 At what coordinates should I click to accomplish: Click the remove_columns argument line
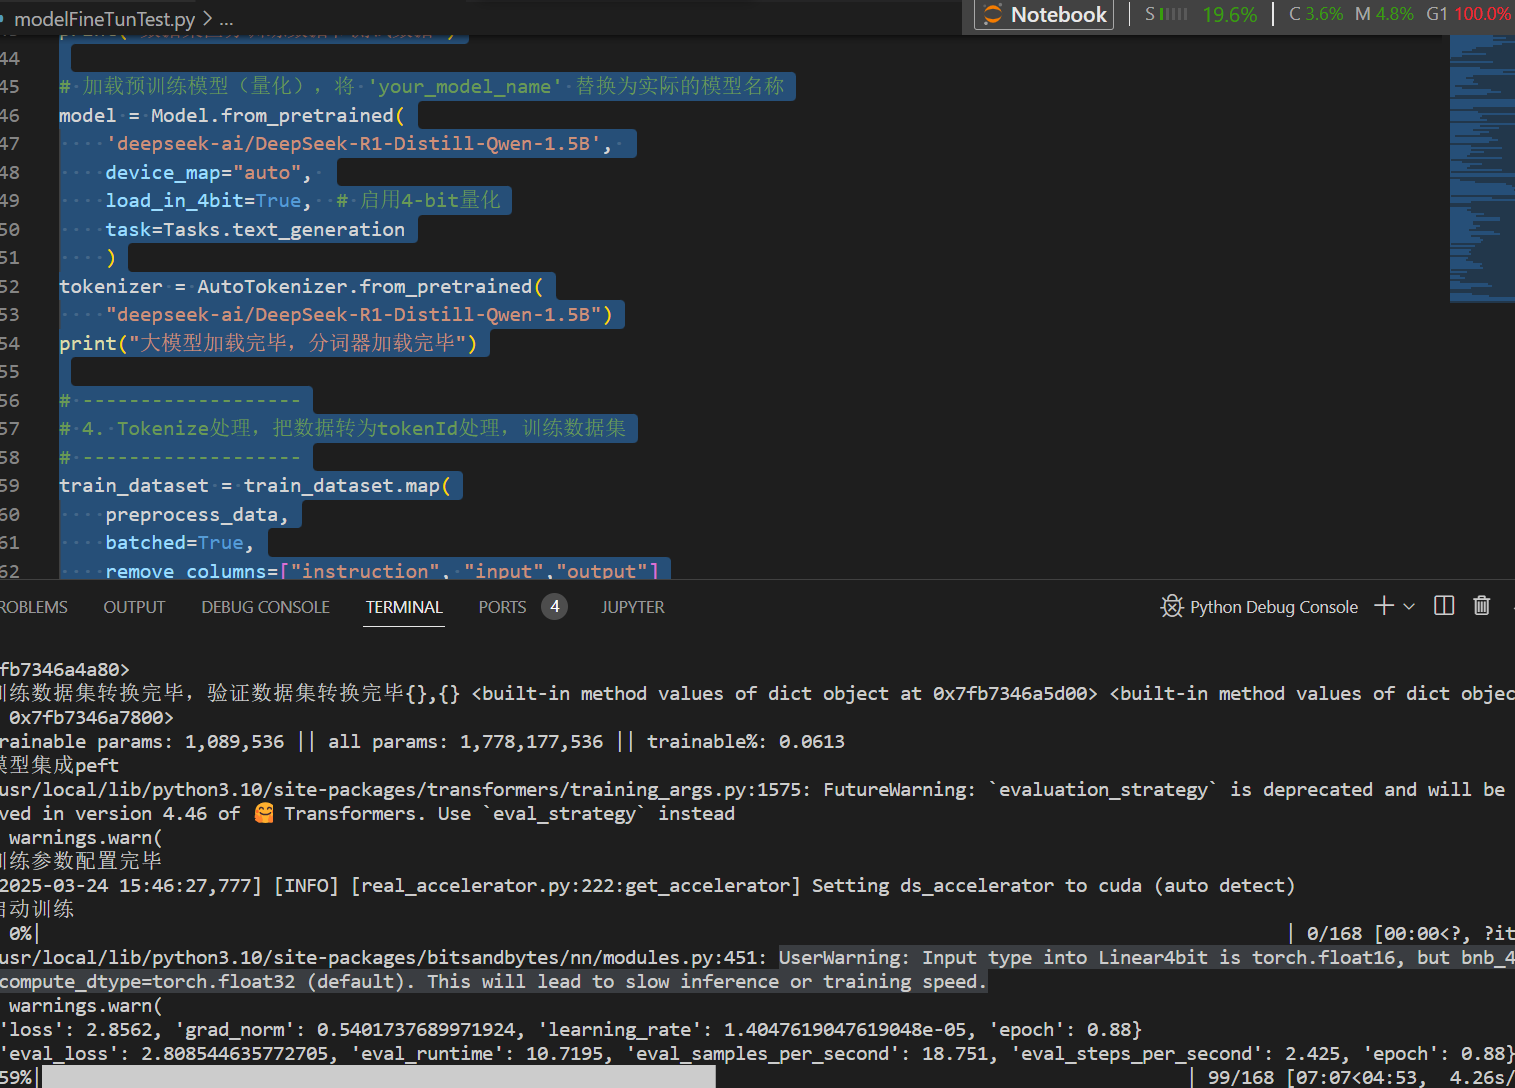pos(382,571)
